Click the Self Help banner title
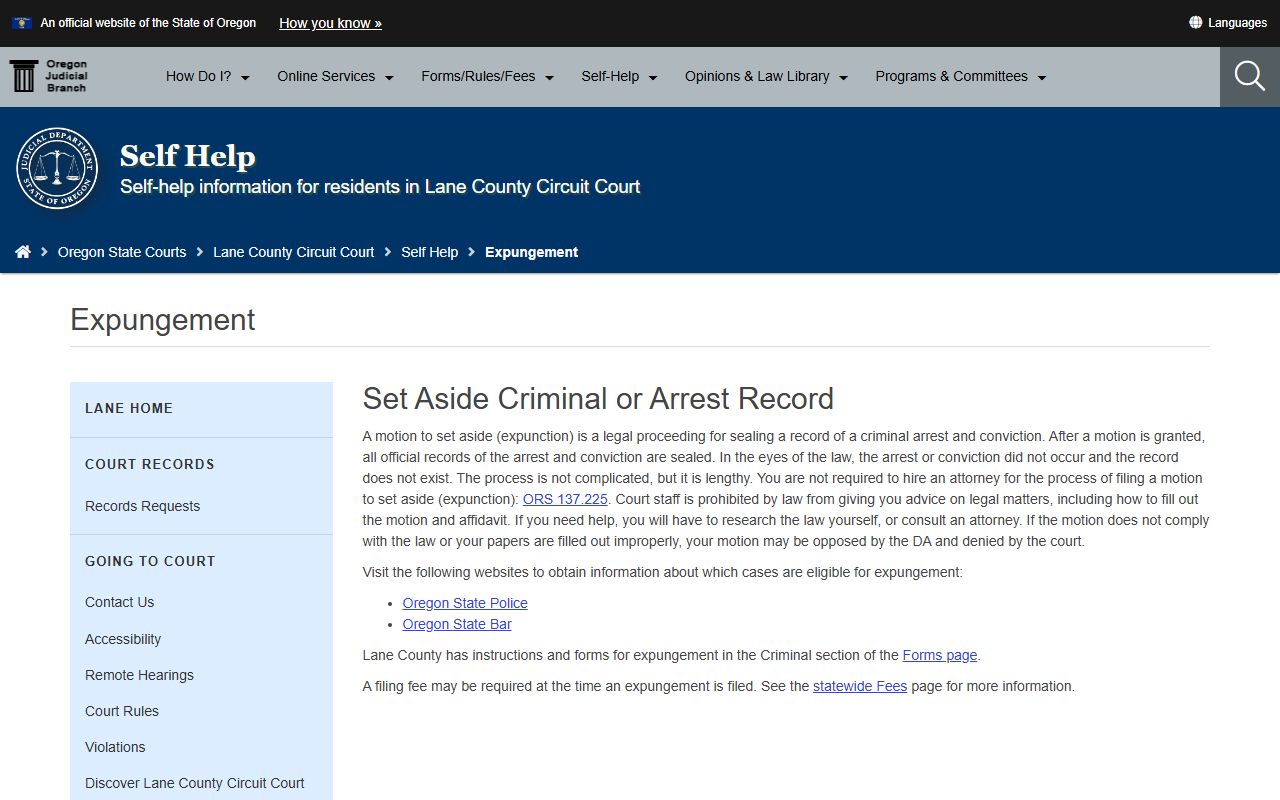The image size is (1280, 800). point(188,156)
